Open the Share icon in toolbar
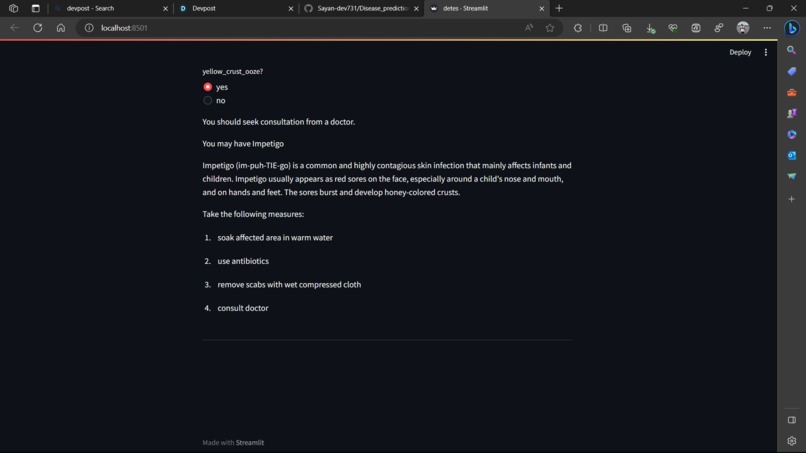806x453 pixels. pyautogui.click(x=719, y=28)
